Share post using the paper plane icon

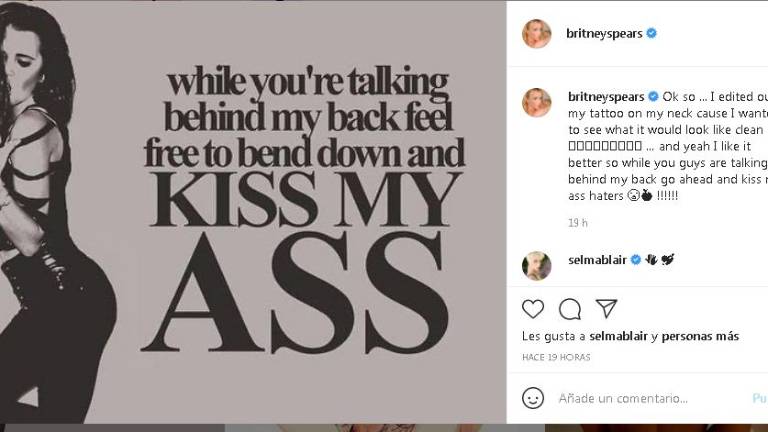[606, 308]
